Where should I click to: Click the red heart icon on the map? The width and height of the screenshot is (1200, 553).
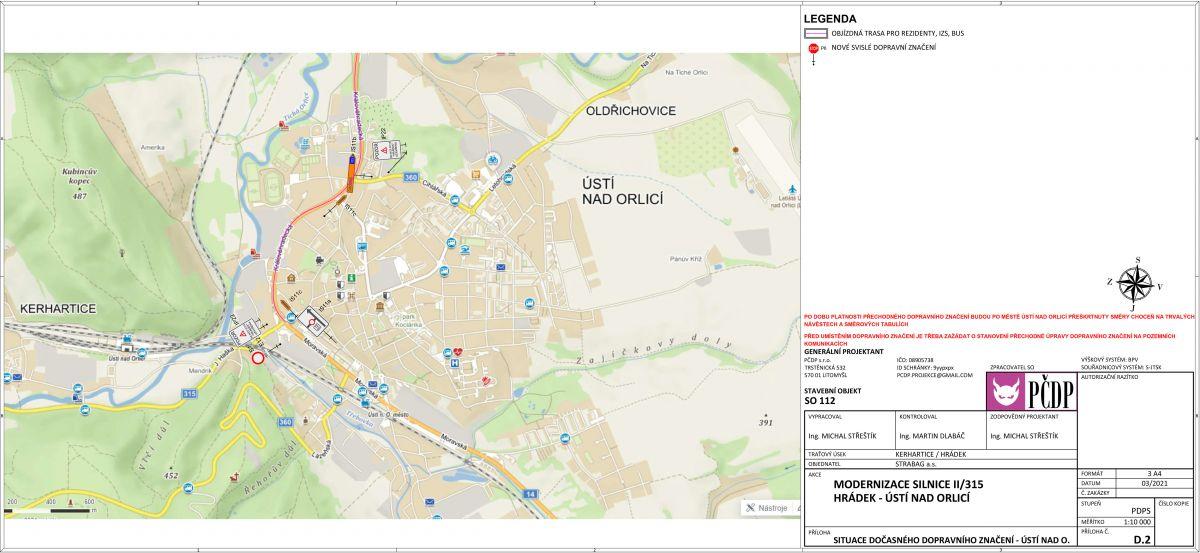[x=458, y=352]
